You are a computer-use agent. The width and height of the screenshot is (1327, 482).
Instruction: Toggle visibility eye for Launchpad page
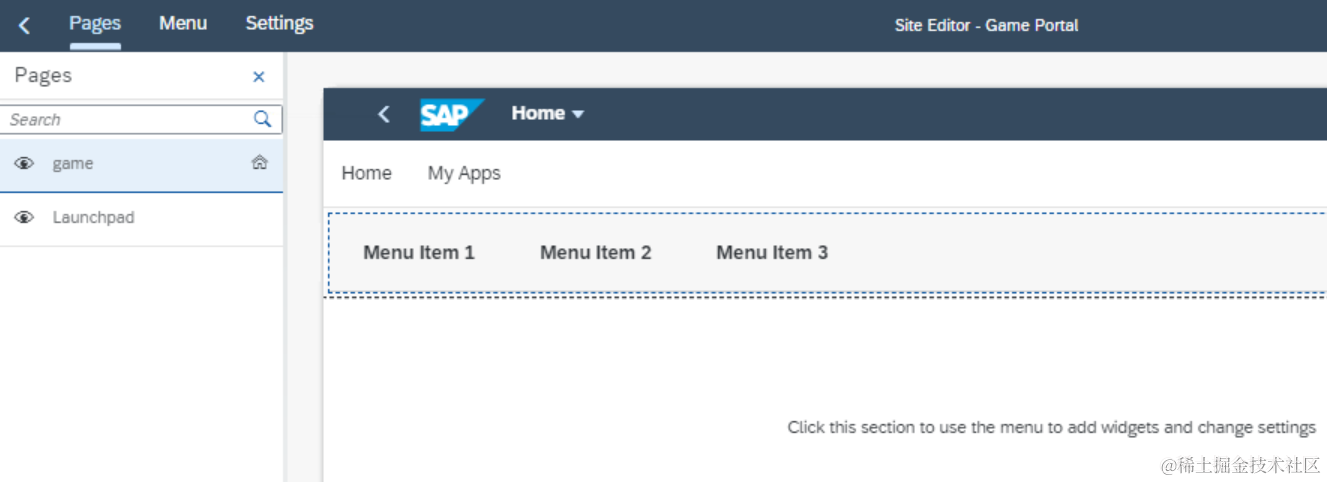click(25, 218)
